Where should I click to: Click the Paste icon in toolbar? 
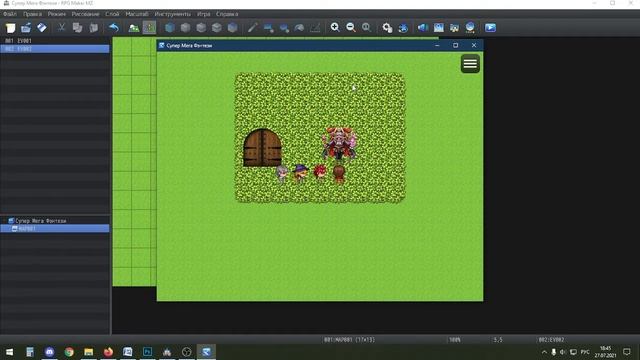click(93, 27)
